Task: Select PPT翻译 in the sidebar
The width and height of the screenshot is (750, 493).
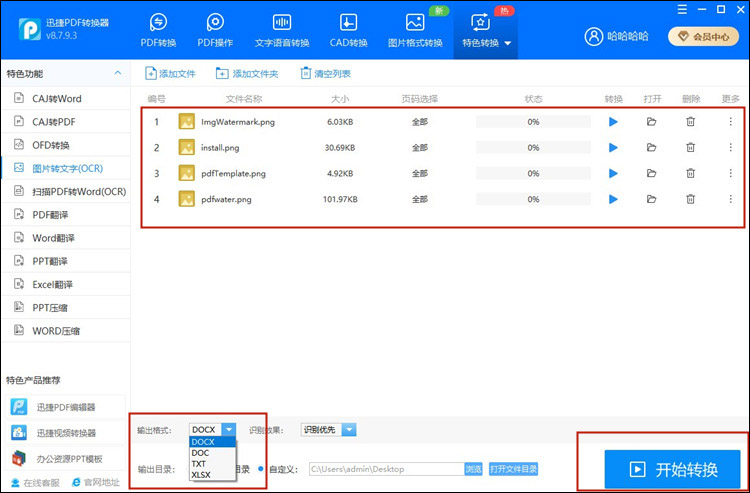Action: tap(66, 262)
